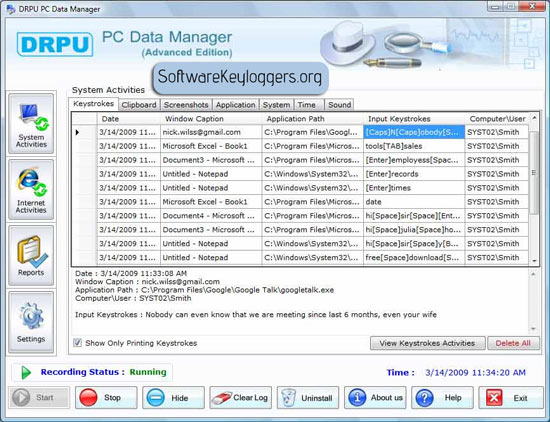Click the Hide application button
The height and width of the screenshot is (422, 550).
click(173, 397)
